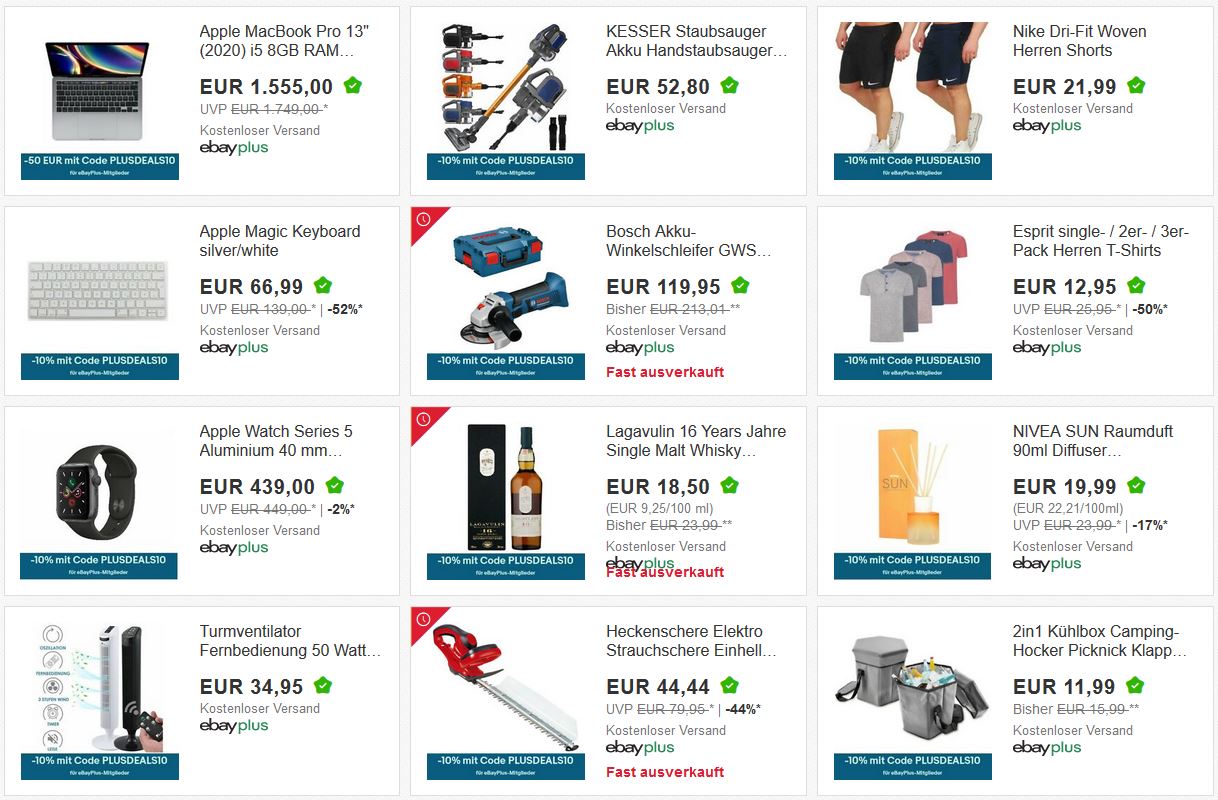Click green check badge beside EUR 439,00
The width and height of the screenshot is (1218, 800).
[334, 486]
